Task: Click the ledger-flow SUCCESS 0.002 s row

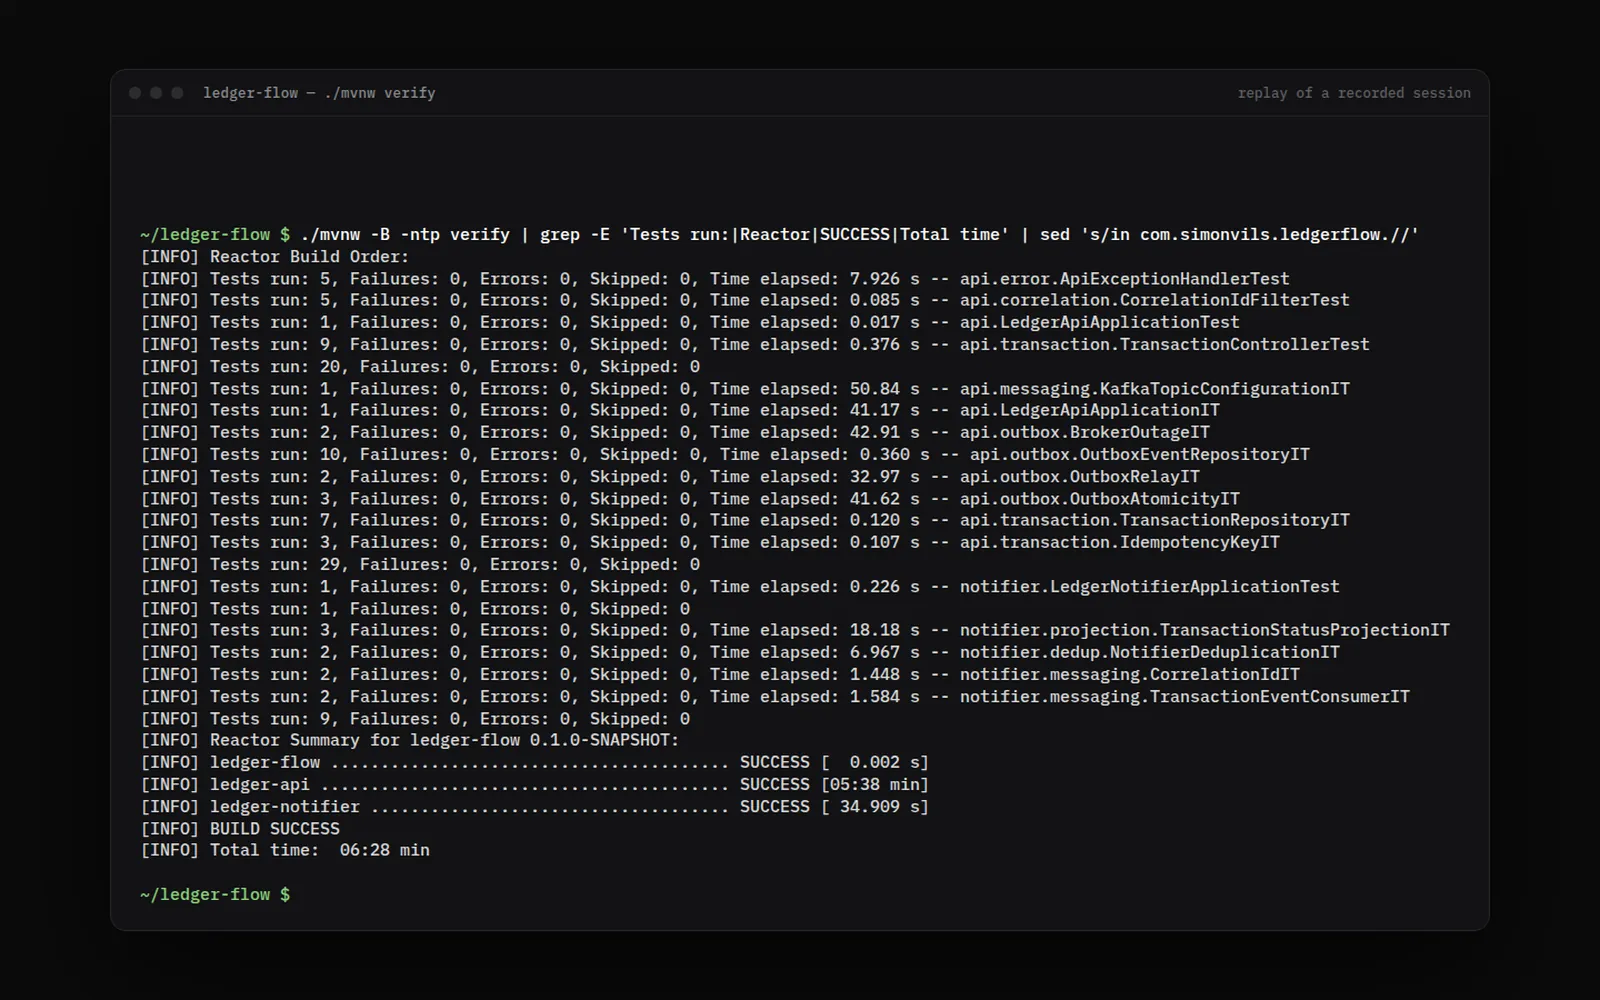Action: click(x=535, y=762)
